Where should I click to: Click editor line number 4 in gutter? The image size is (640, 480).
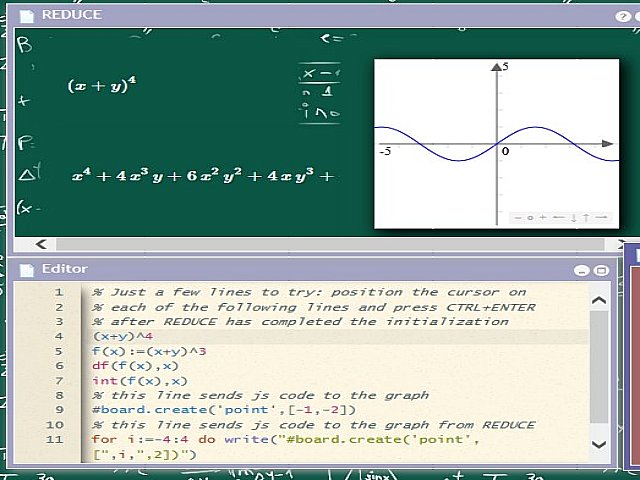pos(59,336)
